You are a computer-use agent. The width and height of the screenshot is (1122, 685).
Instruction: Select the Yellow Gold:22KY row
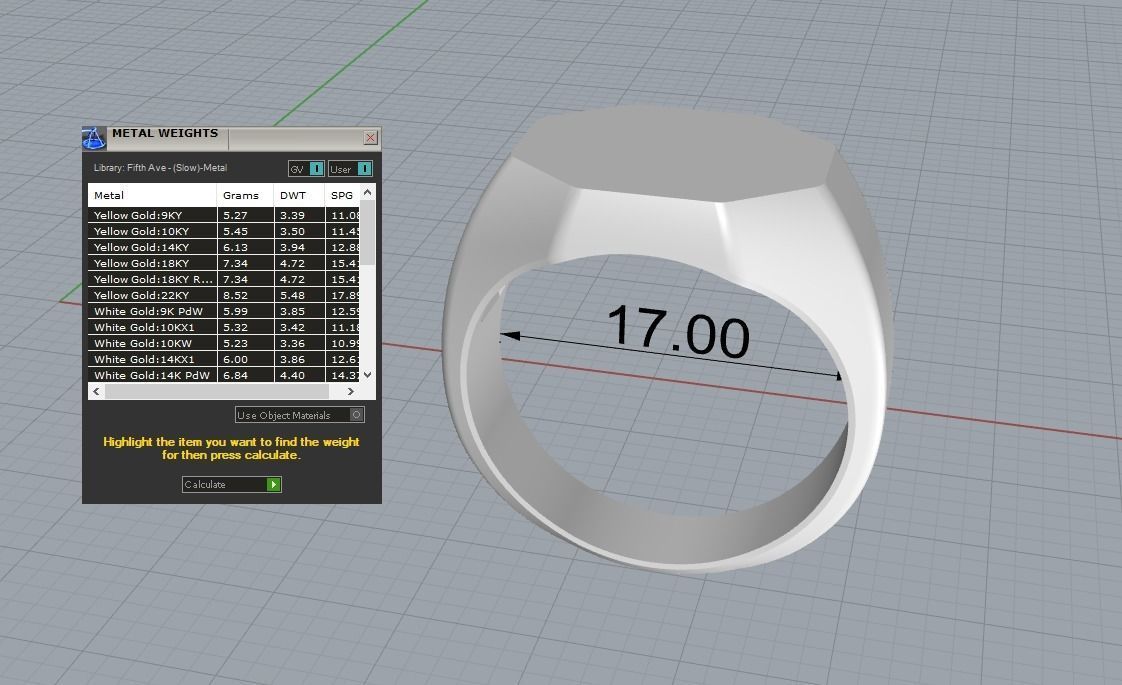224,295
